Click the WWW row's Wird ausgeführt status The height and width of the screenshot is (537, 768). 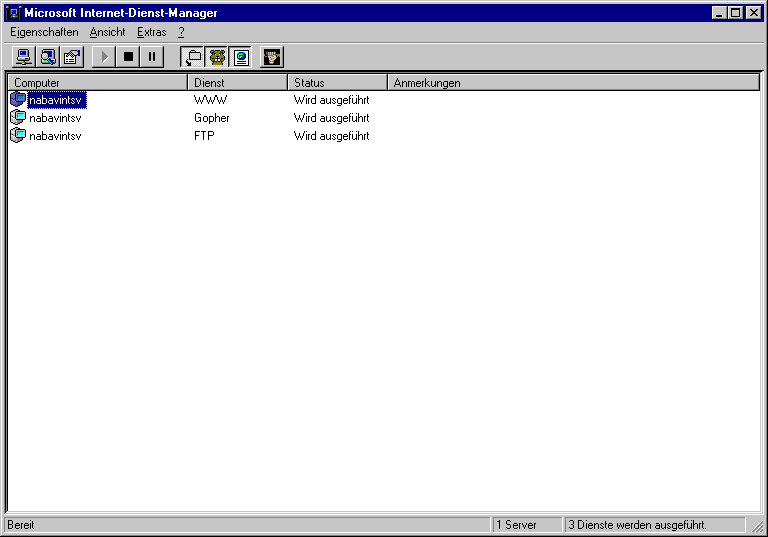(332, 100)
